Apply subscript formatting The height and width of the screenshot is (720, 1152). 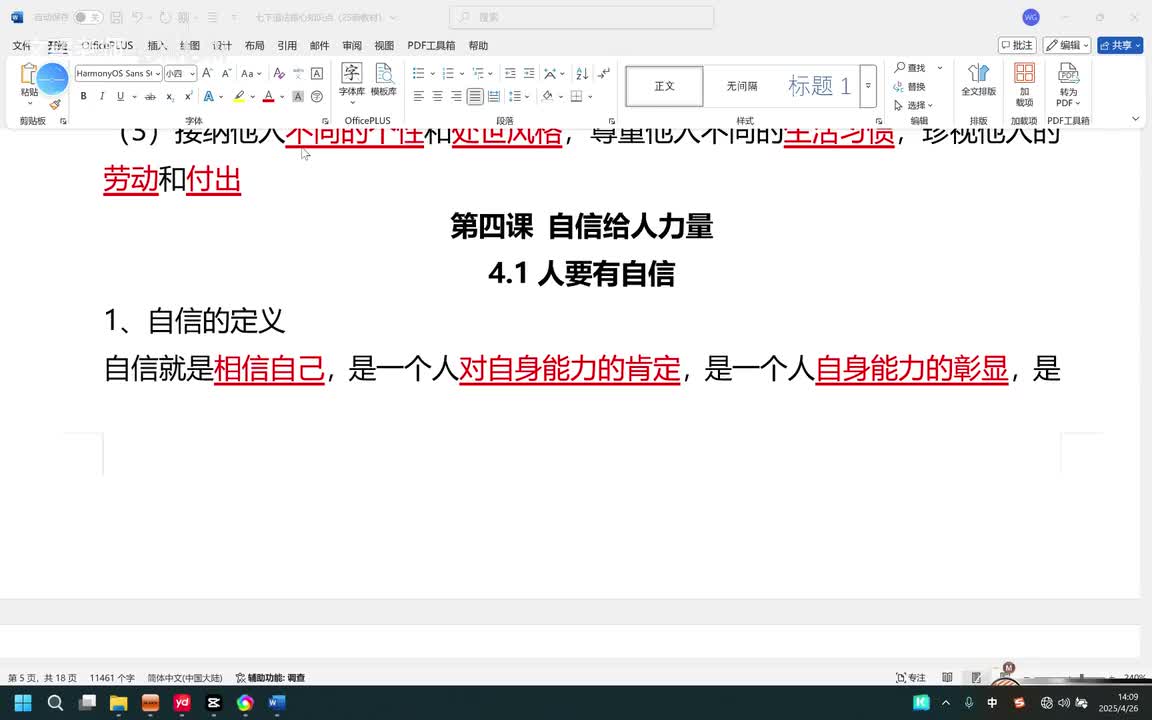pyautogui.click(x=170, y=96)
